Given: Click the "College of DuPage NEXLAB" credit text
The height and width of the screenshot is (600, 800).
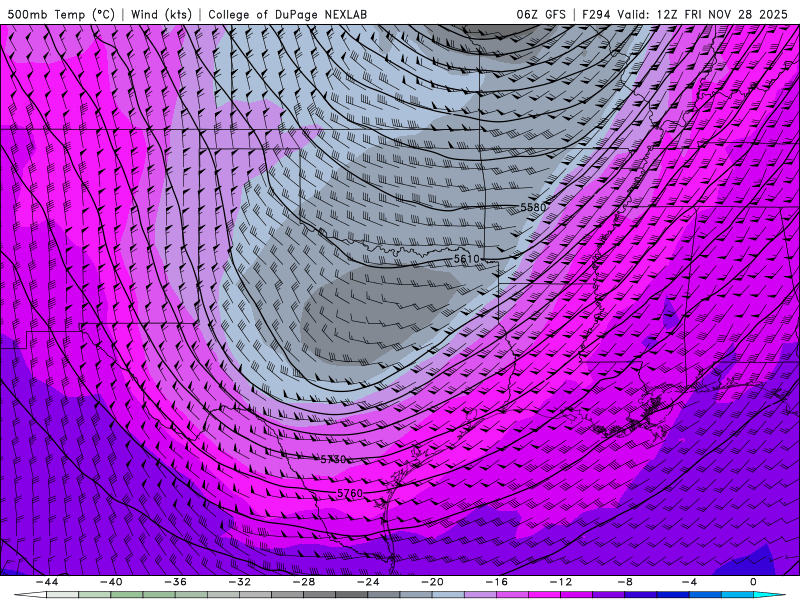Looking at the screenshot, I should tap(287, 14).
